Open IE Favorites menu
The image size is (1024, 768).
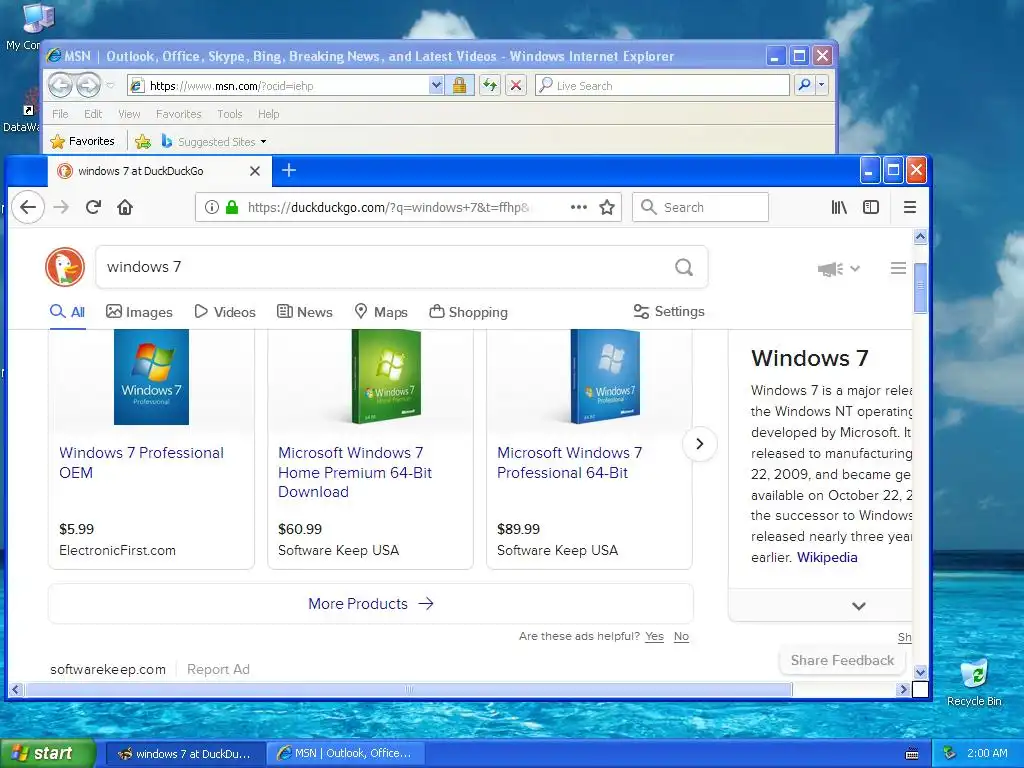point(178,114)
